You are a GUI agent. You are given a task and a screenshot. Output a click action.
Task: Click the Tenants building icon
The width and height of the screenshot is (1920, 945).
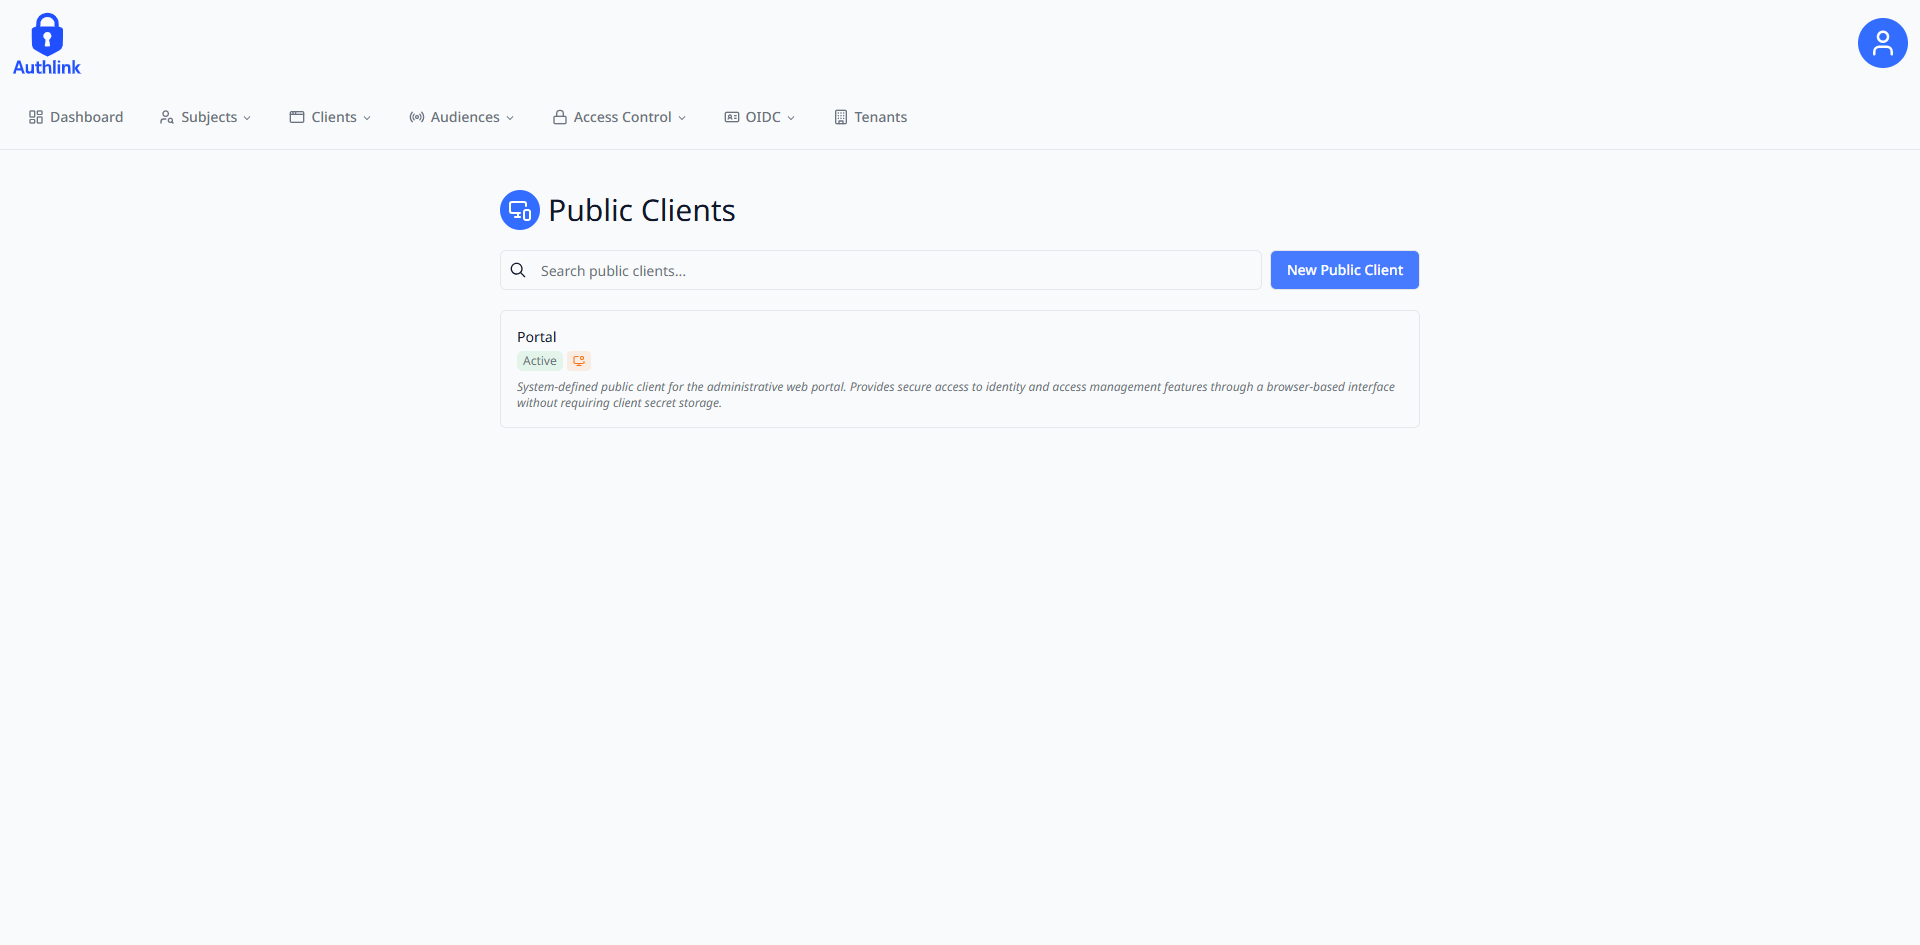[841, 117]
